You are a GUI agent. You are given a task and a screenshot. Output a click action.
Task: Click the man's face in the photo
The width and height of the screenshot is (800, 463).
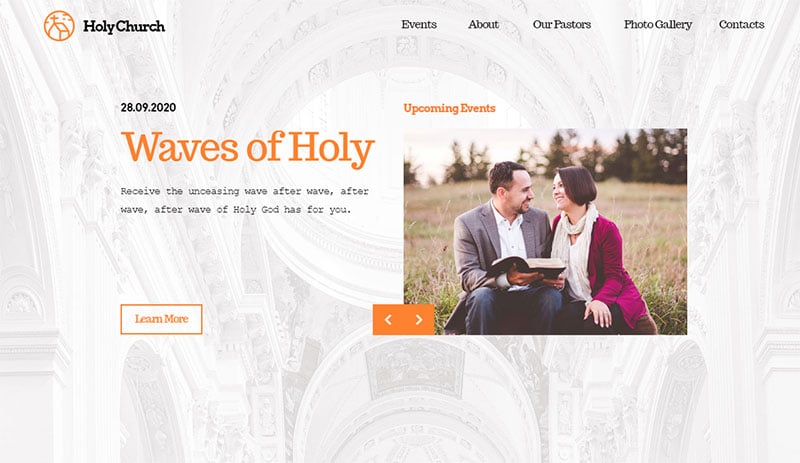point(516,191)
